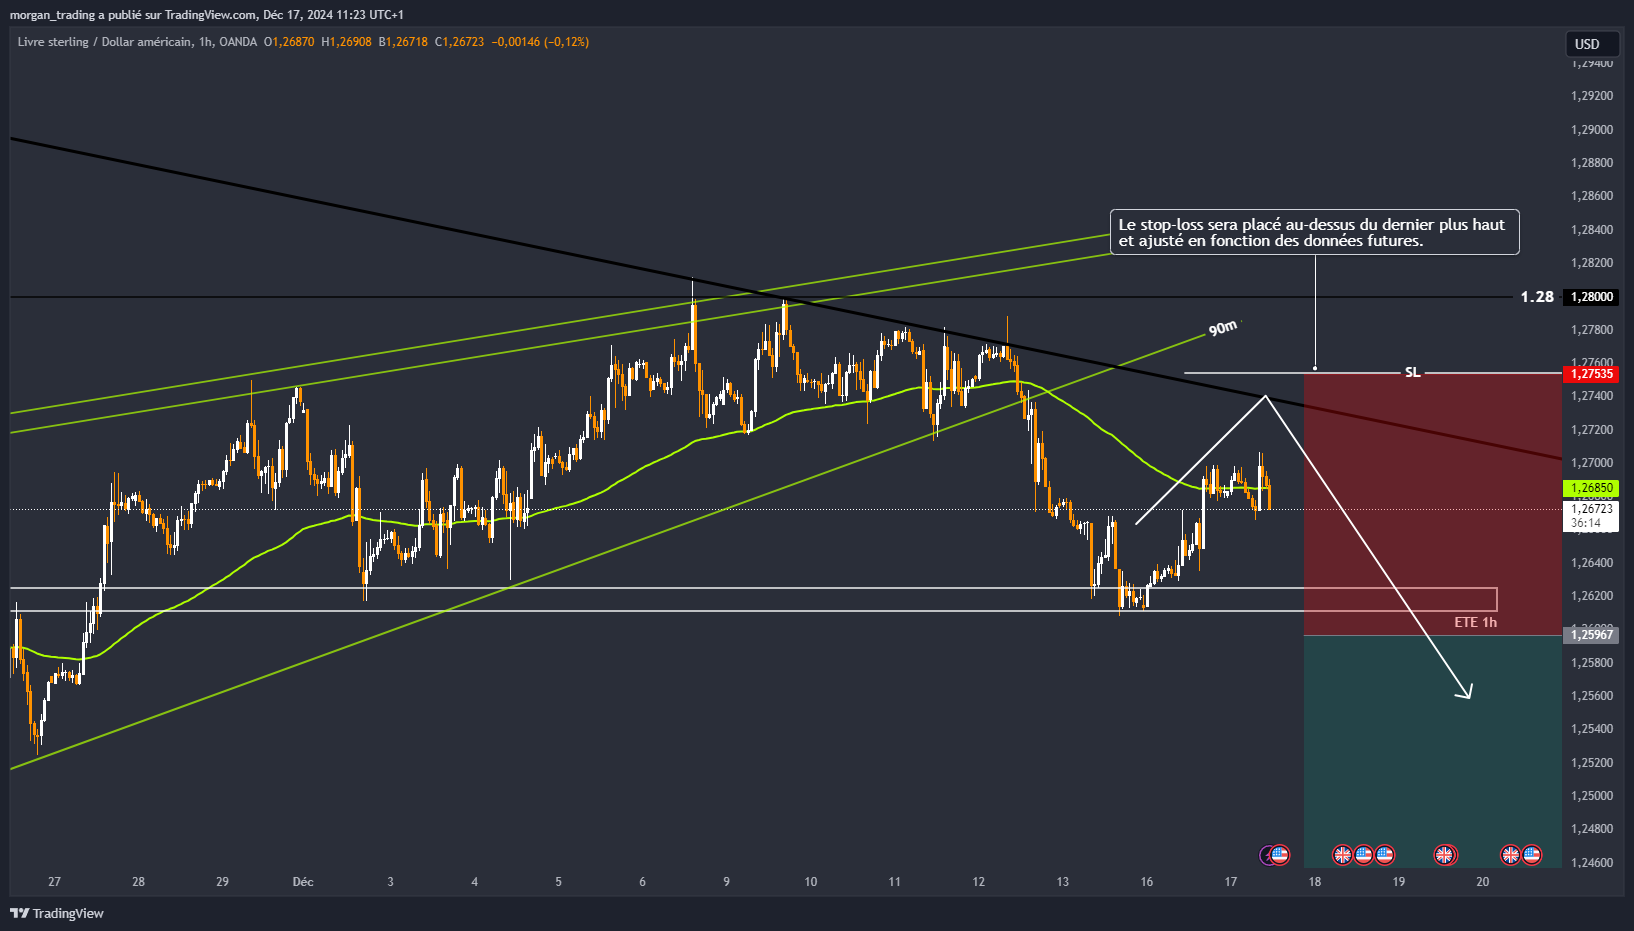Image resolution: width=1634 pixels, height=931 pixels.
Task: Click the change value −0,00146 (−0,12%)
Action: (x=540, y=42)
